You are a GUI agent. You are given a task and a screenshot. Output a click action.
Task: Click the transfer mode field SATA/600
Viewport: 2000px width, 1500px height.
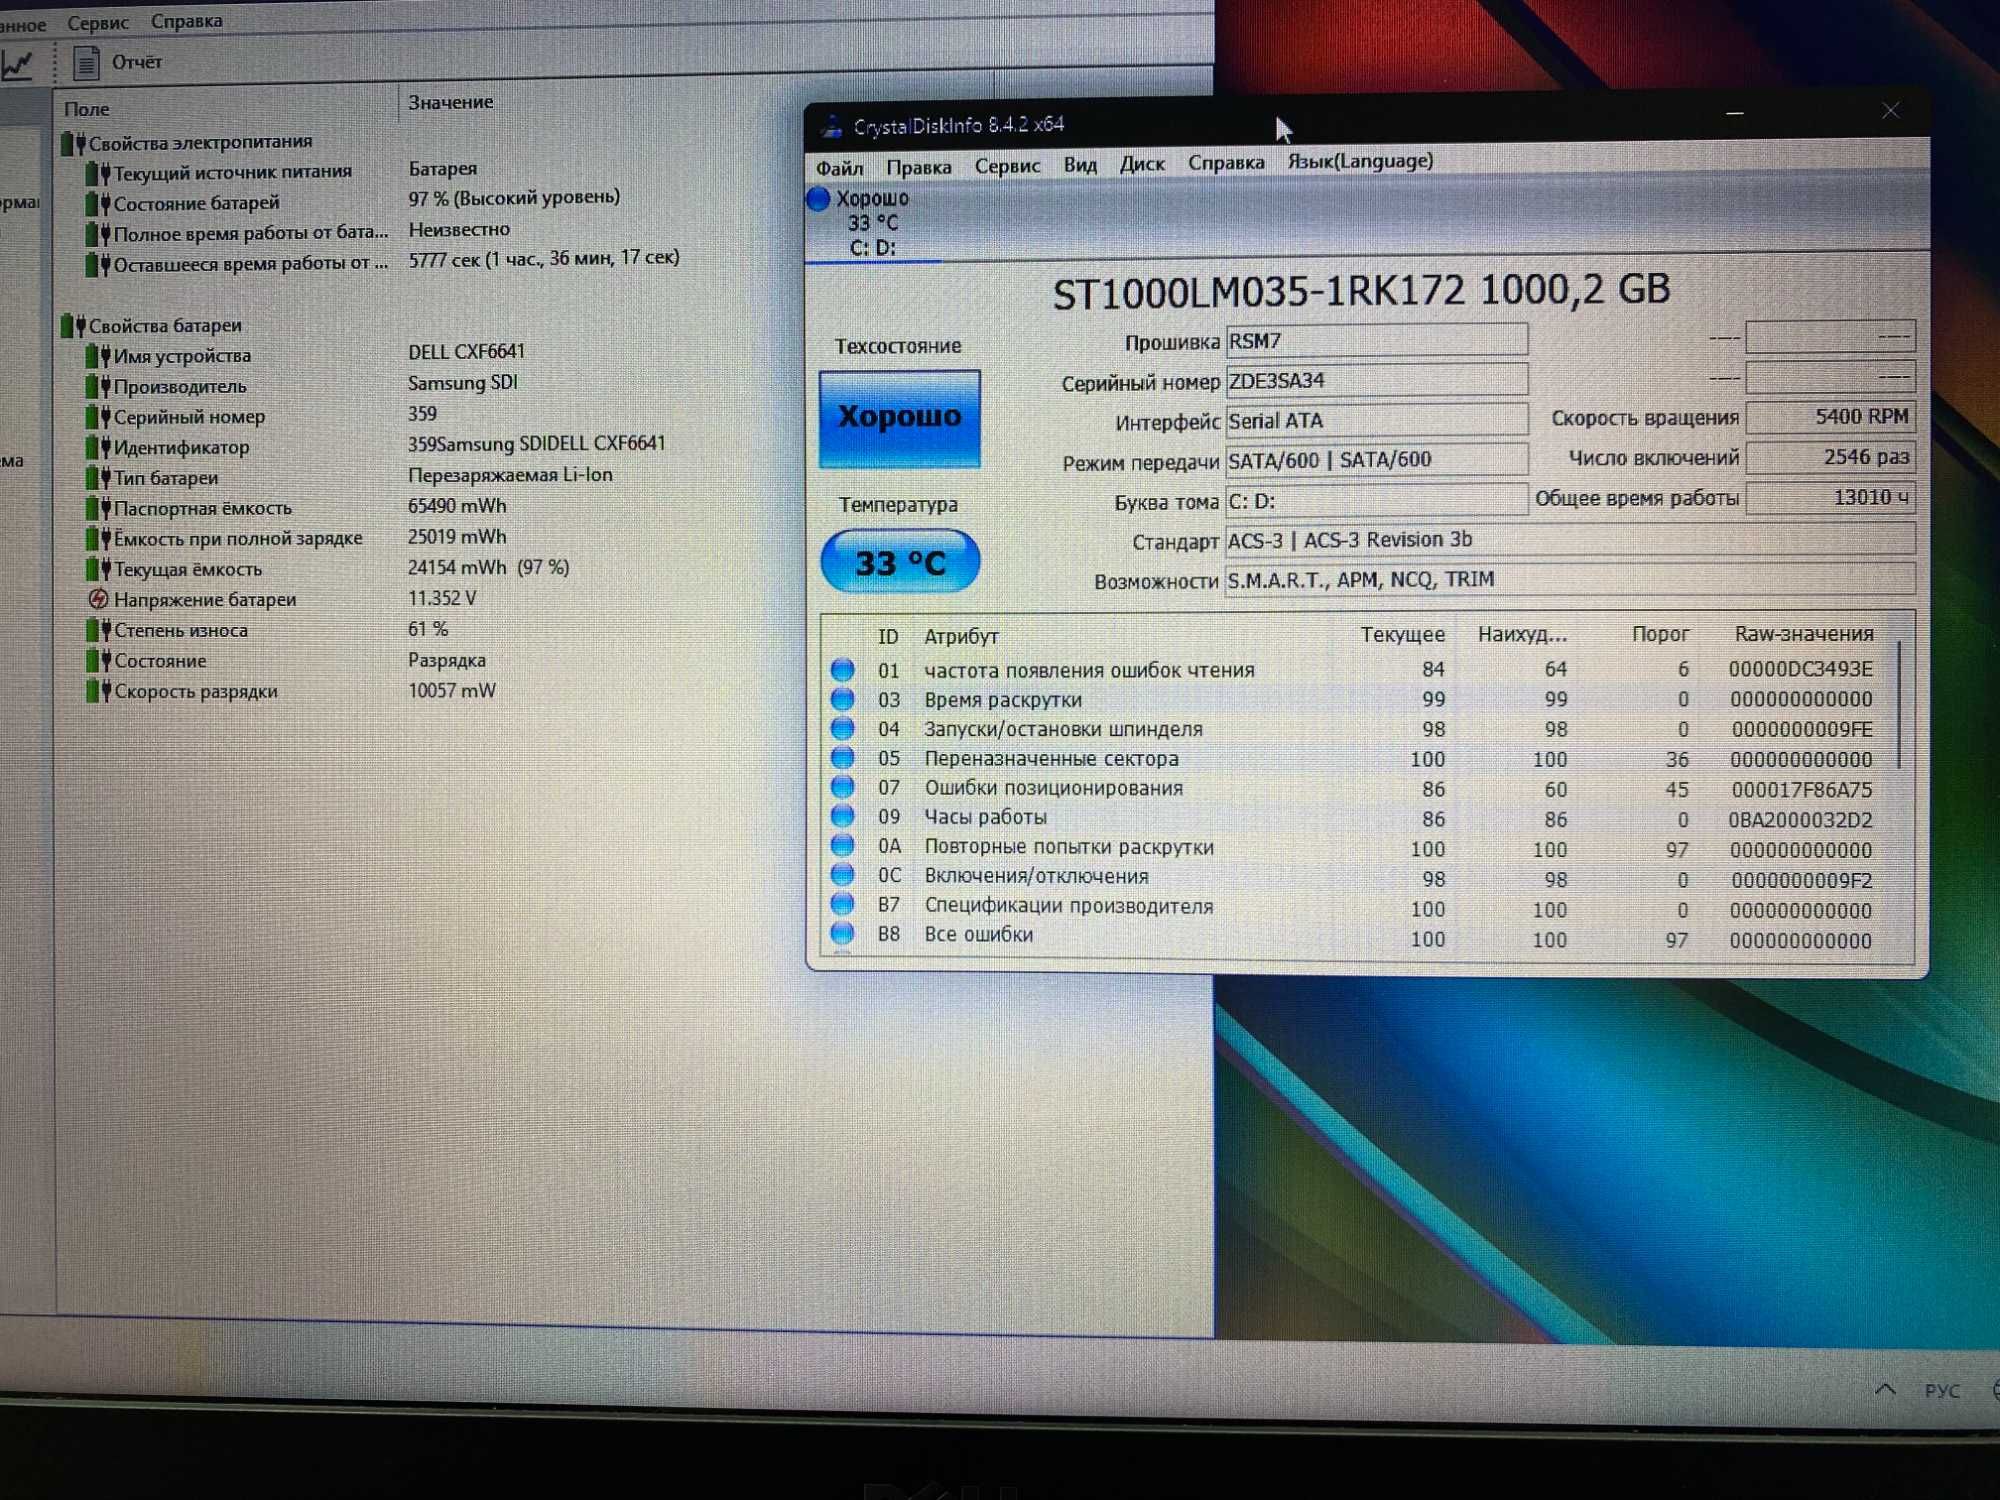[1376, 460]
